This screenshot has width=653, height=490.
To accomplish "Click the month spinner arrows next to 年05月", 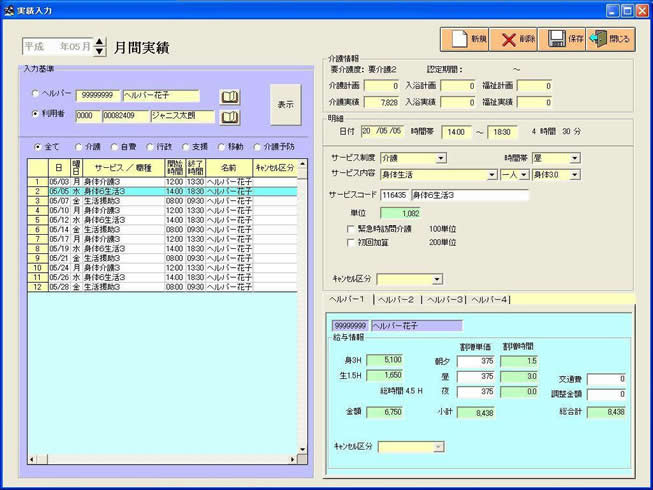I will (99, 47).
